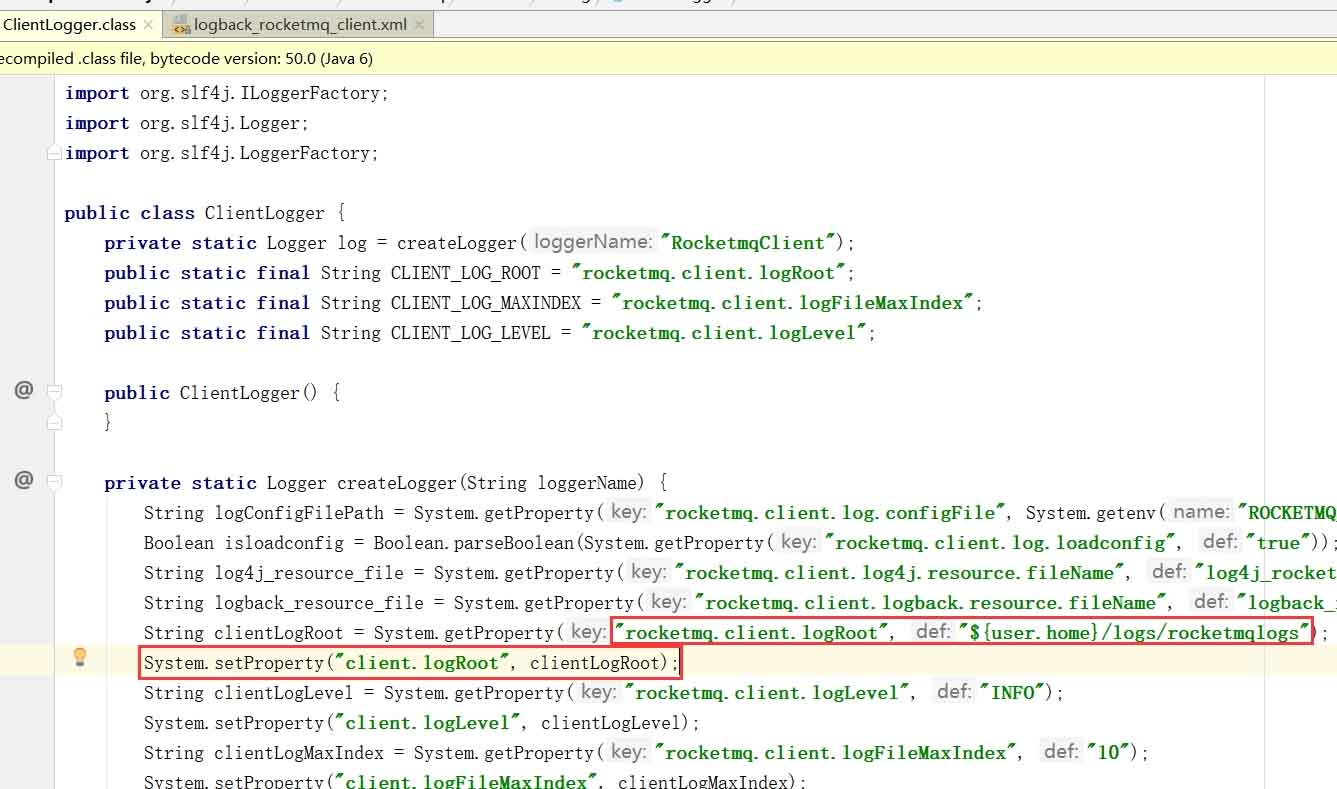Click the "key:" hint before rocketmq.client.logLevel

(x=598, y=692)
